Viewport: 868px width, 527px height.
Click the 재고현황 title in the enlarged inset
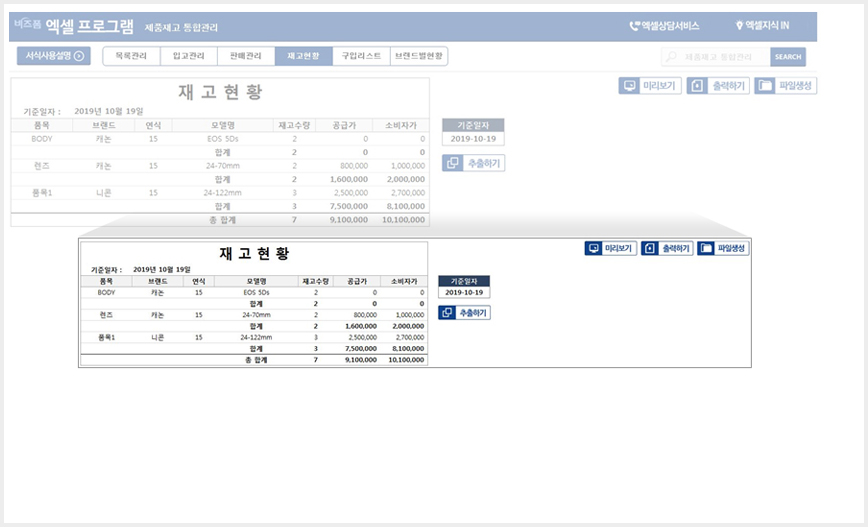(255, 254)
